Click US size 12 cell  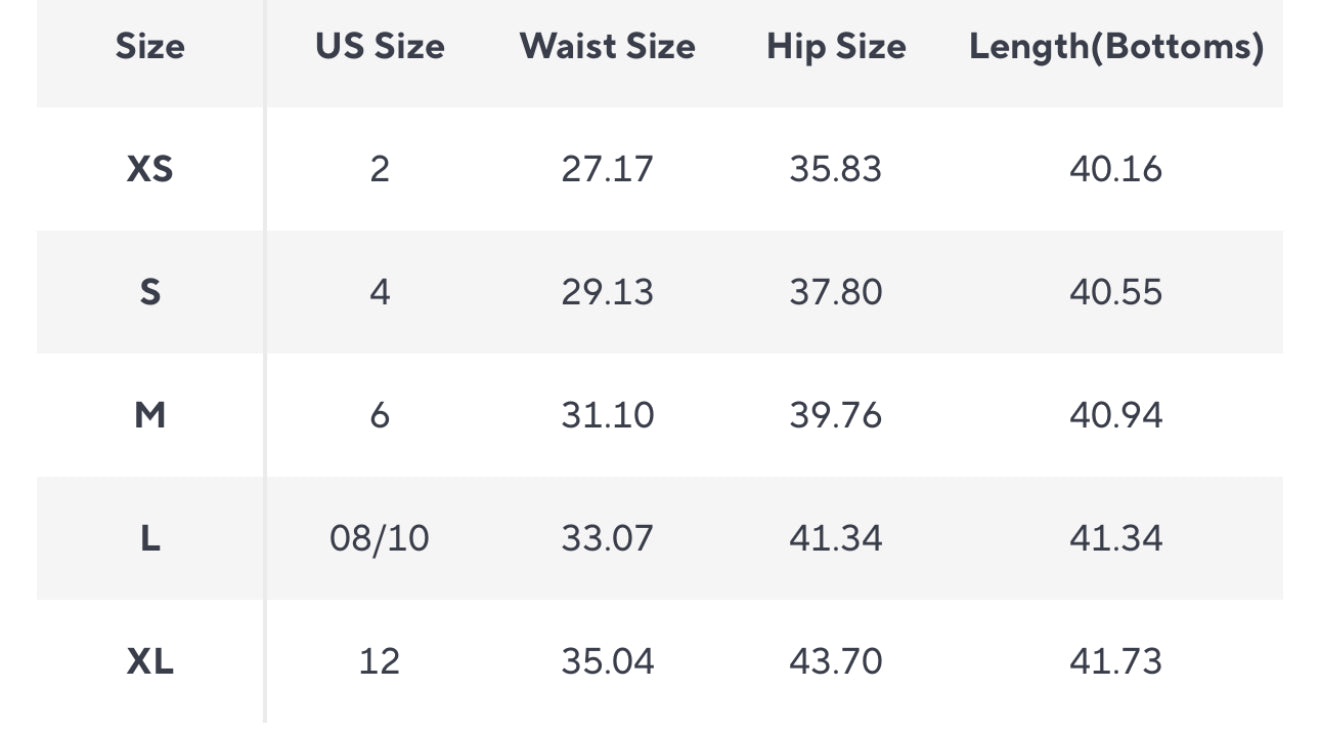click(380, 661)
